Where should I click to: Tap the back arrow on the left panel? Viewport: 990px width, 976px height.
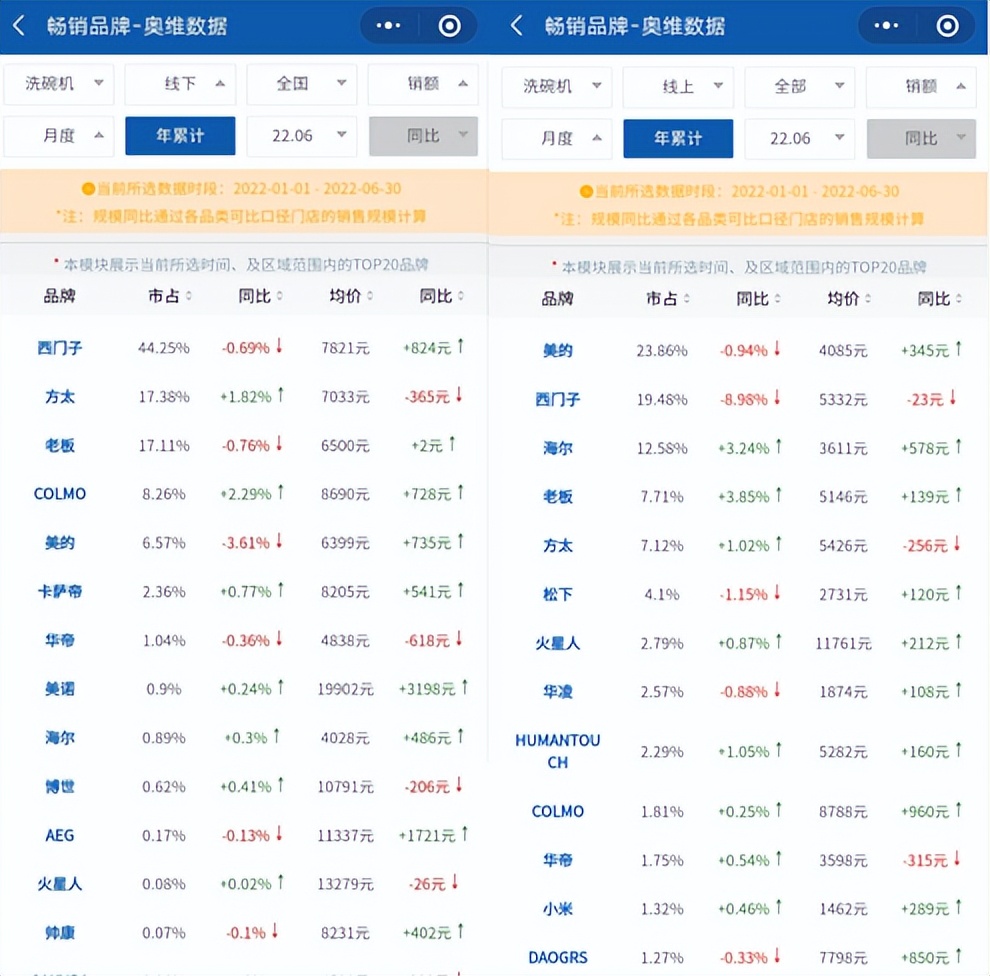coord(18,25)
